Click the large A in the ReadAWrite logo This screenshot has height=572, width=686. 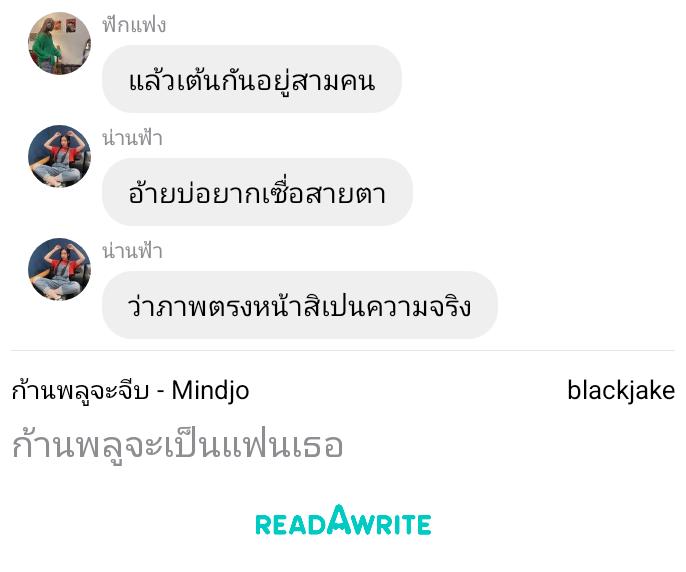coord(340,519)
